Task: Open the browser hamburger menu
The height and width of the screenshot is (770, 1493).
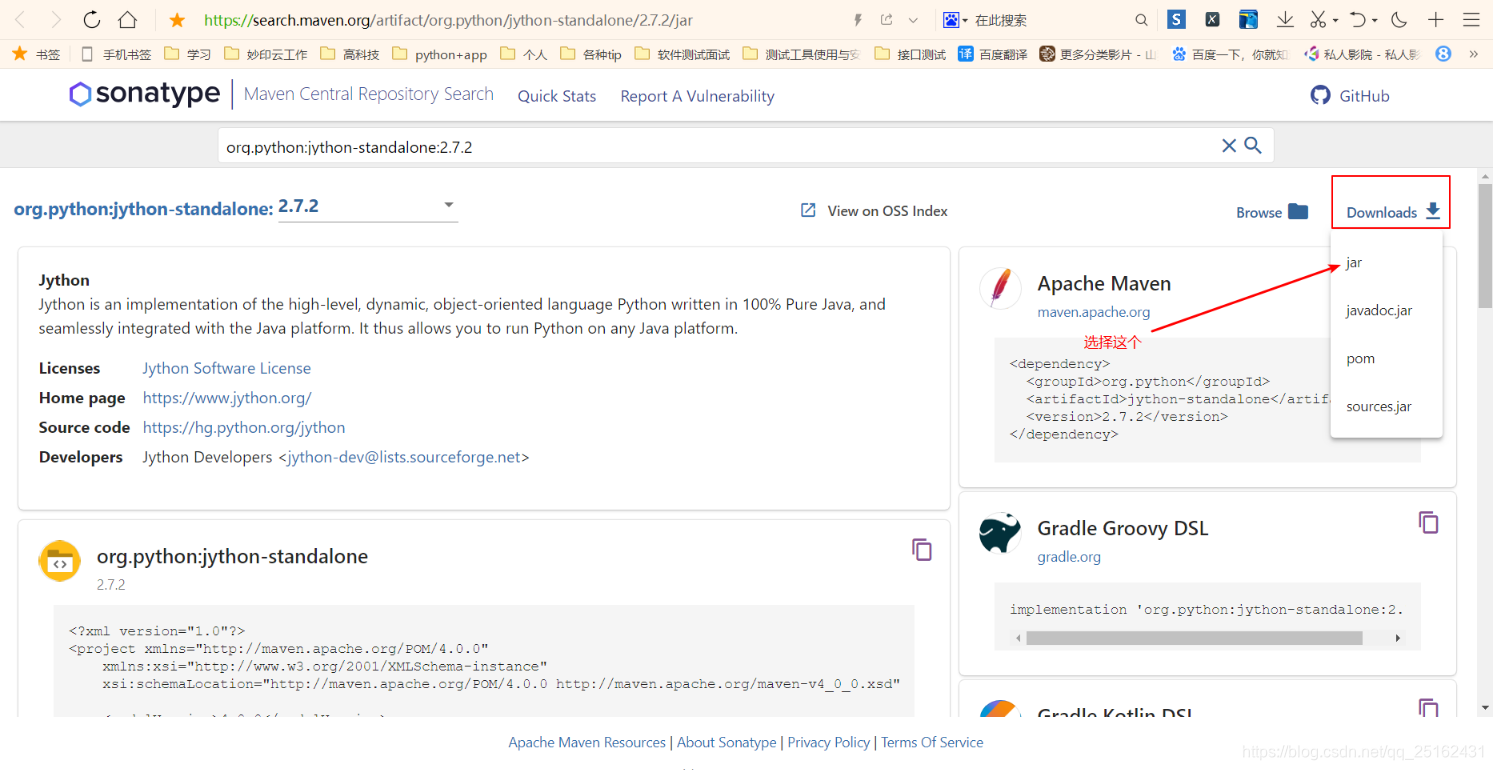Action: point(1471,20)
